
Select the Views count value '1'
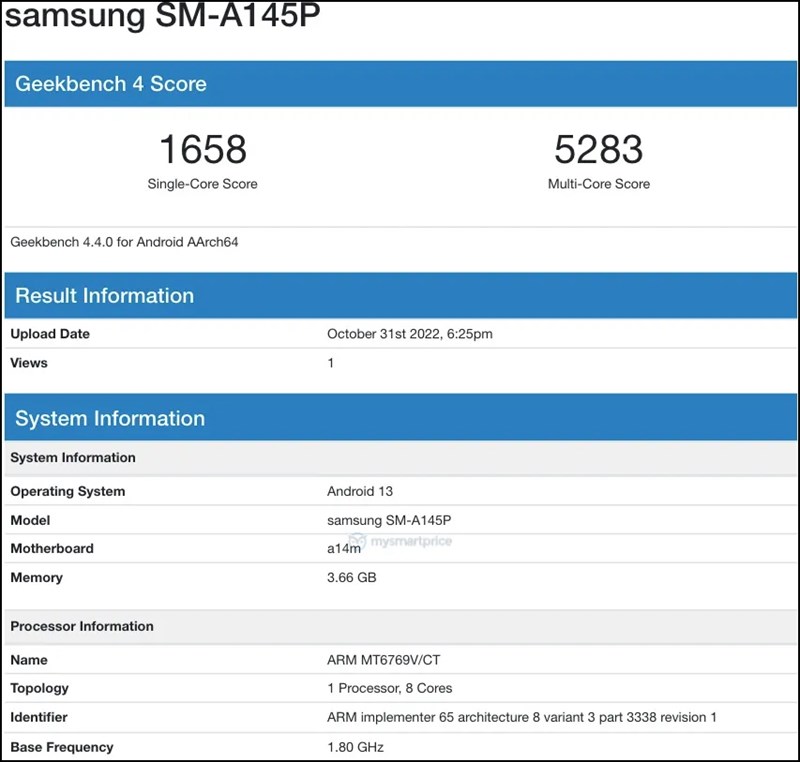click(331, 363)
